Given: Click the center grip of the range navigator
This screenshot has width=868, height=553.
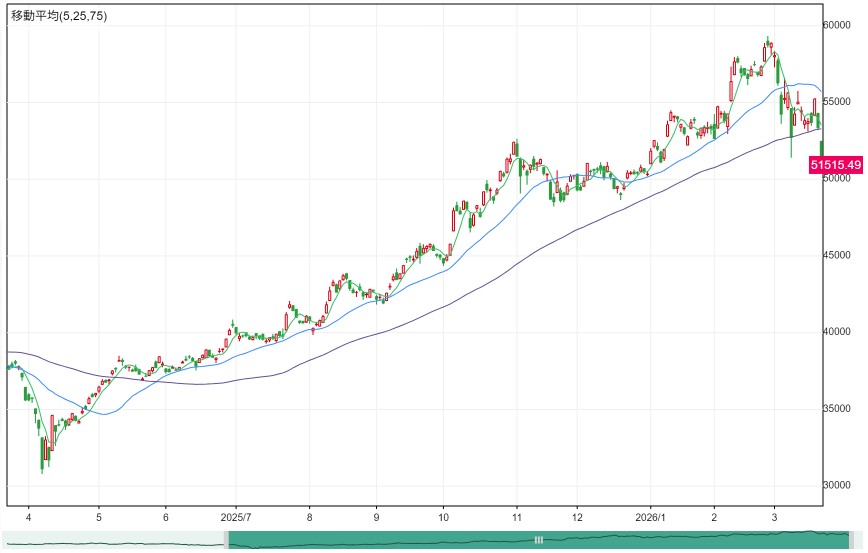Looking at the screenshot, I should tap(539, 540).
